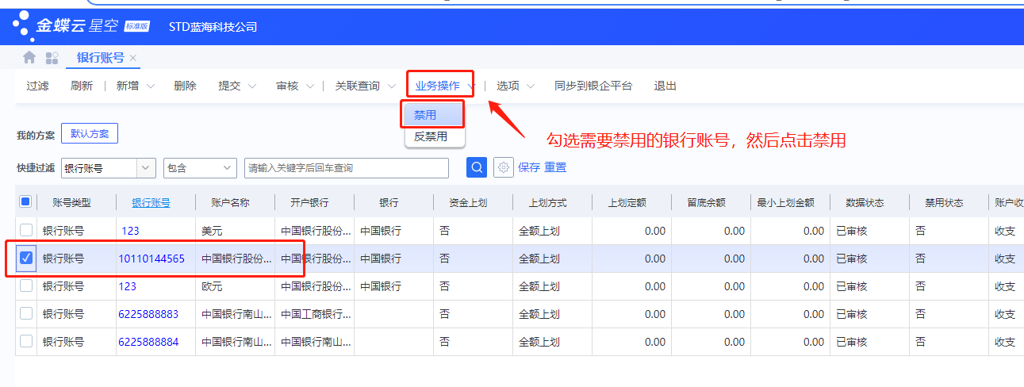1024x387 pixels.
Task: Click 提交 in the toolbar
Action: (x=229, y=85)
